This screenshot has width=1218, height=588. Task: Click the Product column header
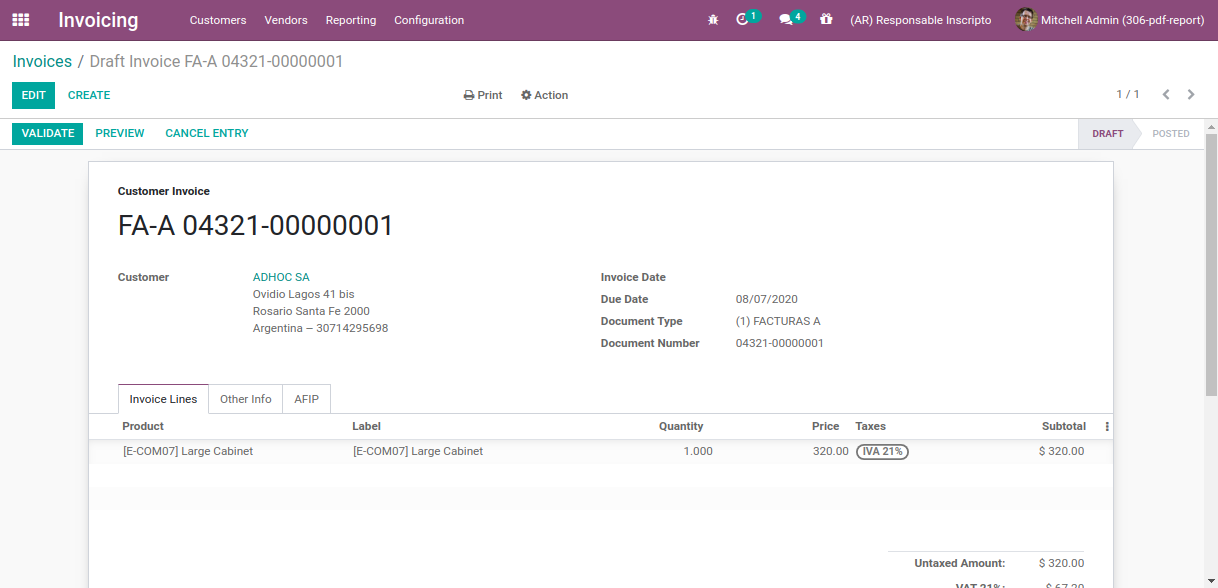point(143,427)
